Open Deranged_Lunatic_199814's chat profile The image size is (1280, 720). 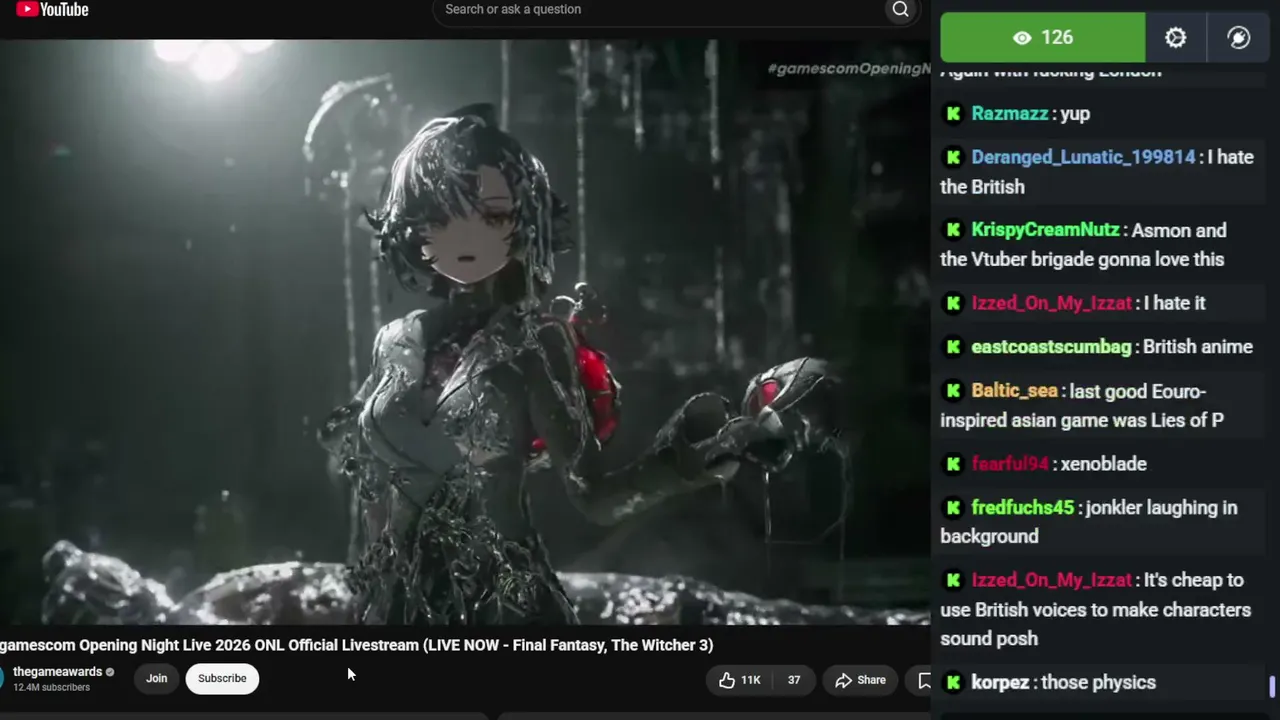point(1083,157)
